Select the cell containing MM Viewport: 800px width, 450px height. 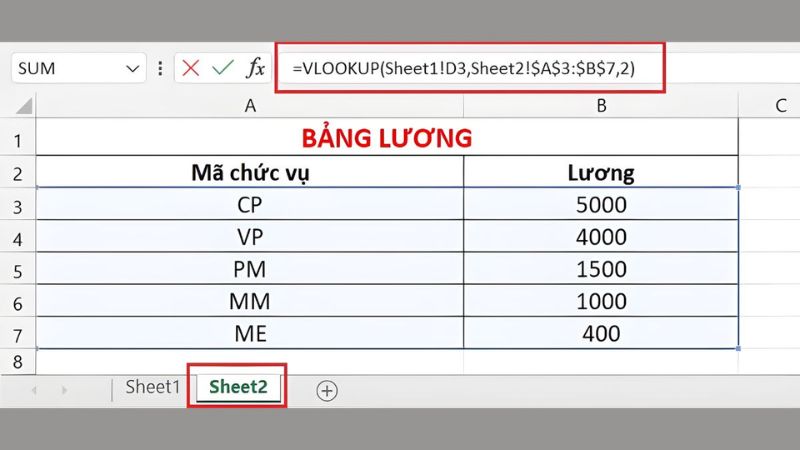(250, 301)
